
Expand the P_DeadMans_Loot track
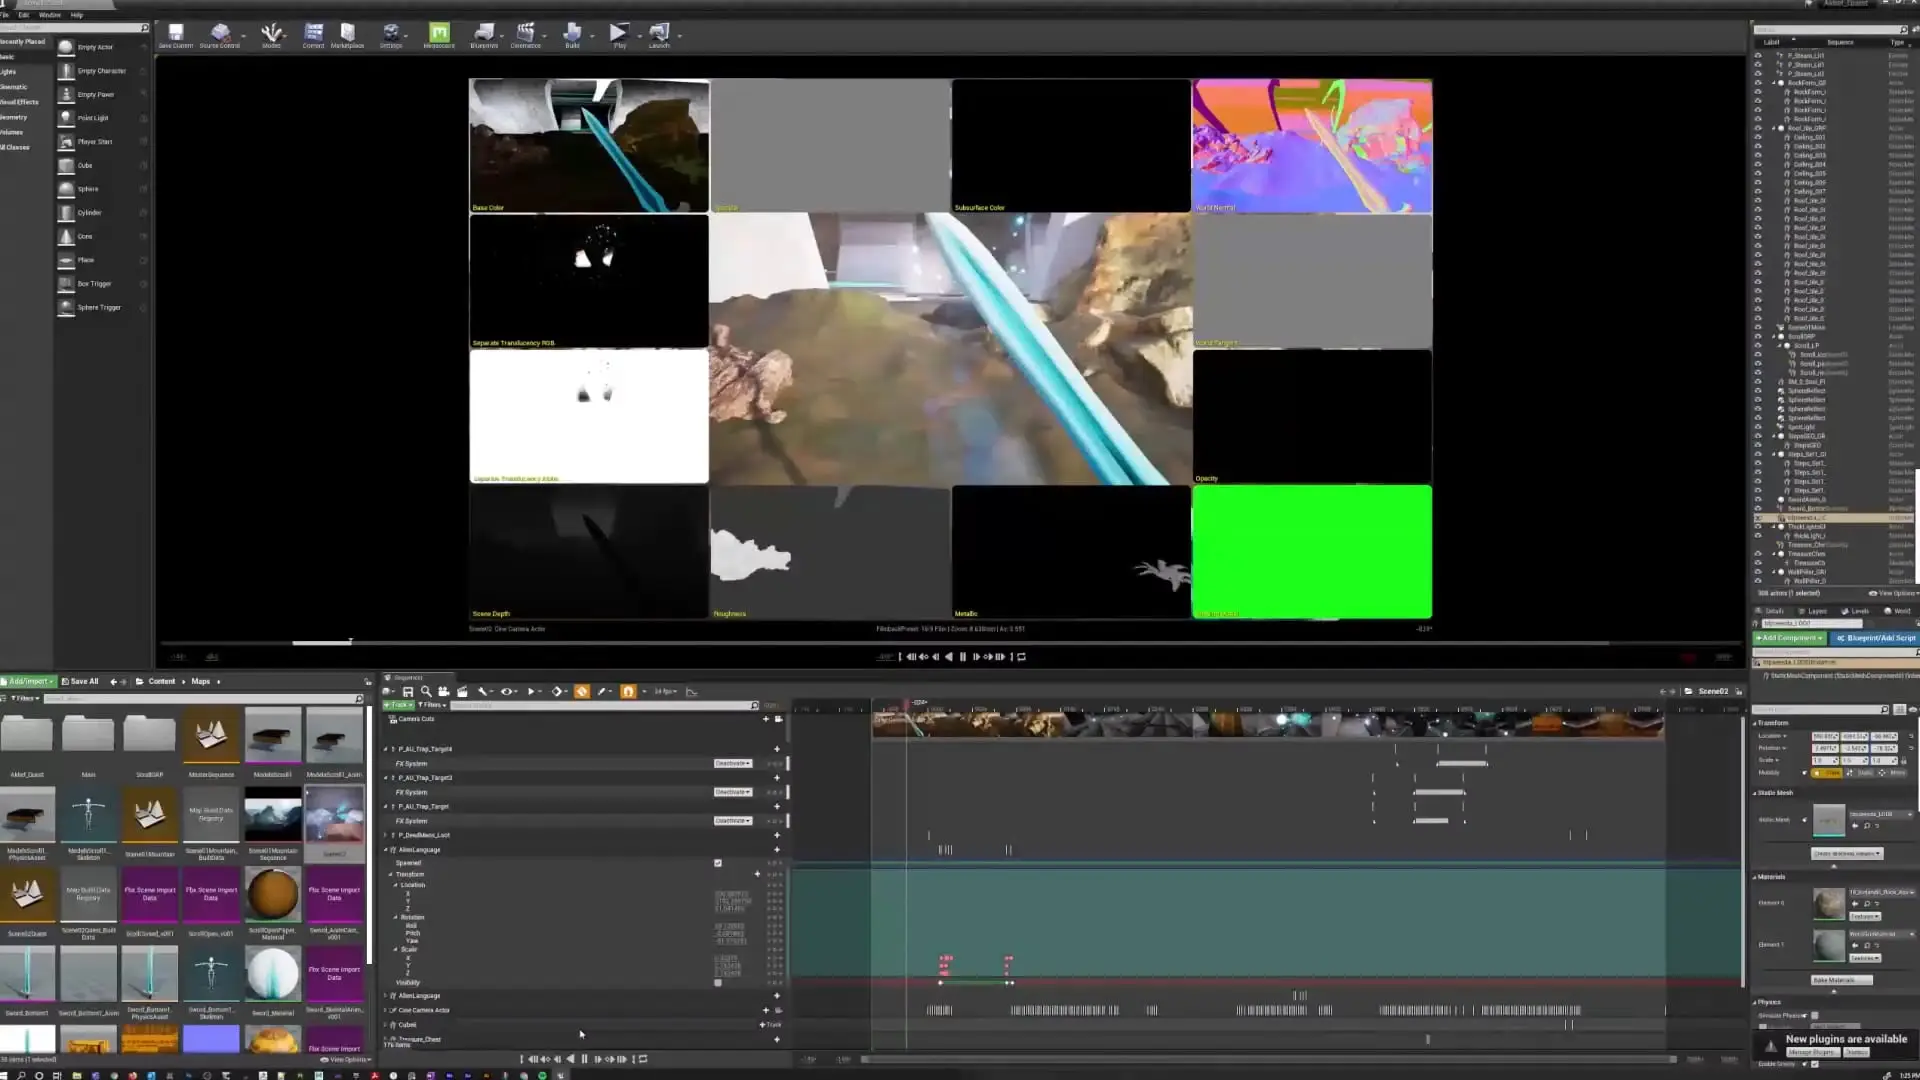386,835
